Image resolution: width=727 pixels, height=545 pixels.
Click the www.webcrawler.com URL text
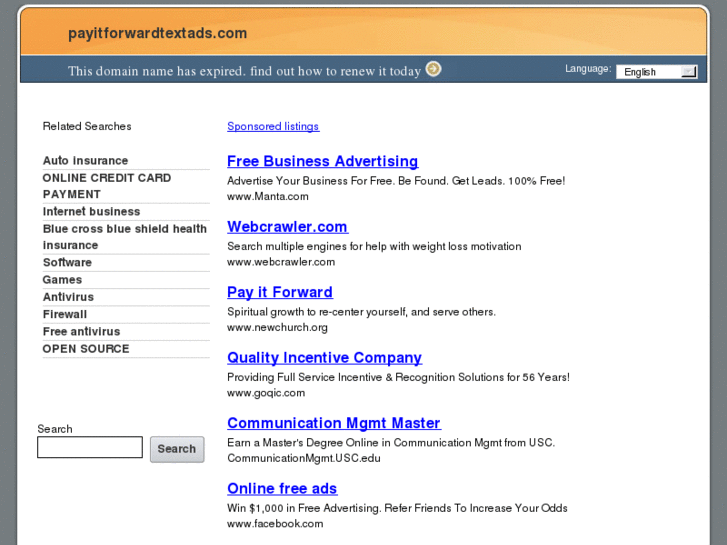pos(281,262)
